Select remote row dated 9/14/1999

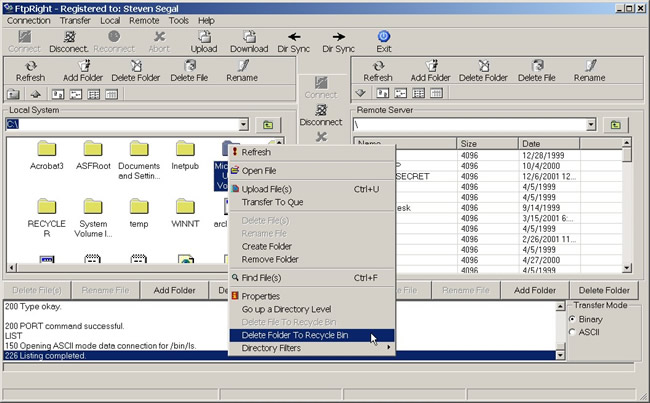(488, 208)
